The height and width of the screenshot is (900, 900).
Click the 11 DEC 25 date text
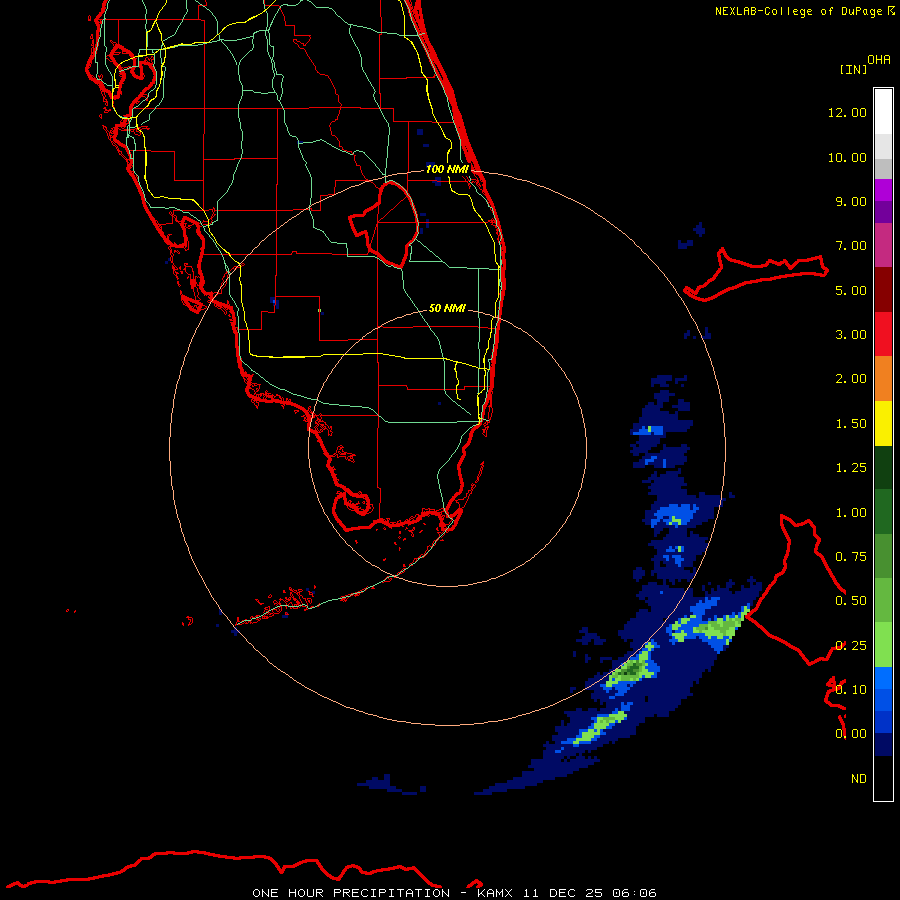click(561, 893)
